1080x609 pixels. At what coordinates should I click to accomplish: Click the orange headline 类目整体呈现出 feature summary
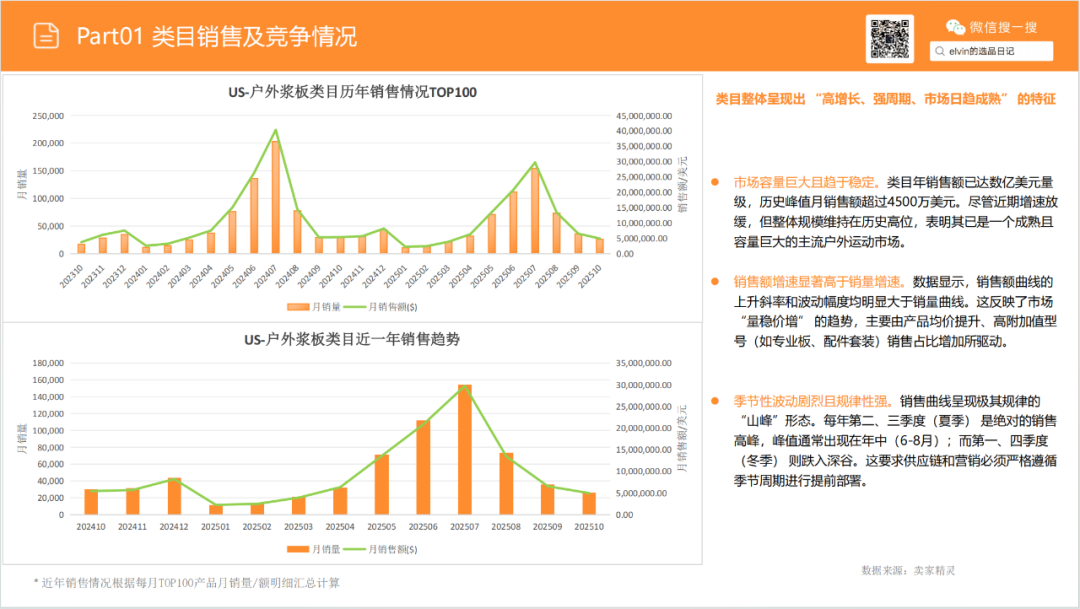coord(885,99)
